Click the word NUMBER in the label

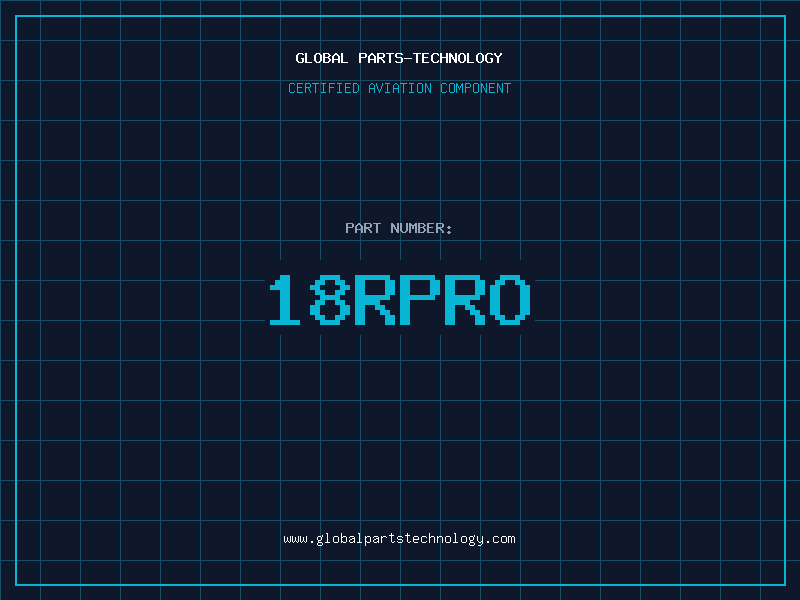coord(417,228)
